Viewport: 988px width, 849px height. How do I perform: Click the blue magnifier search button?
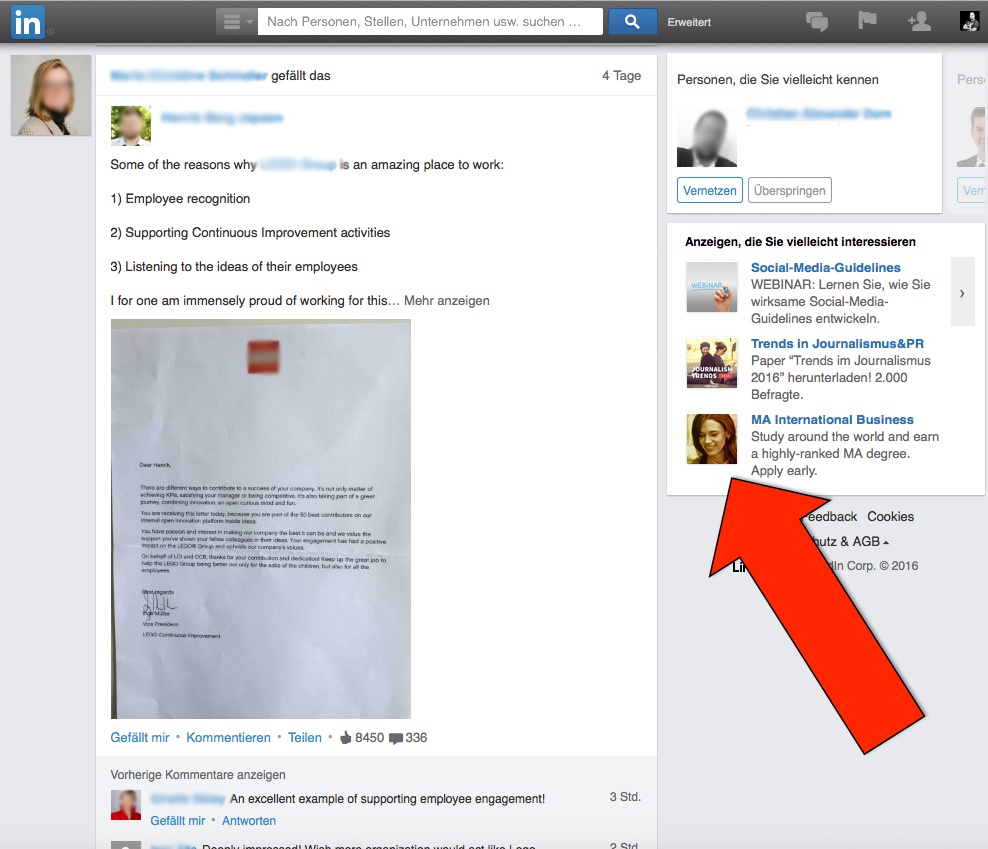632,22
